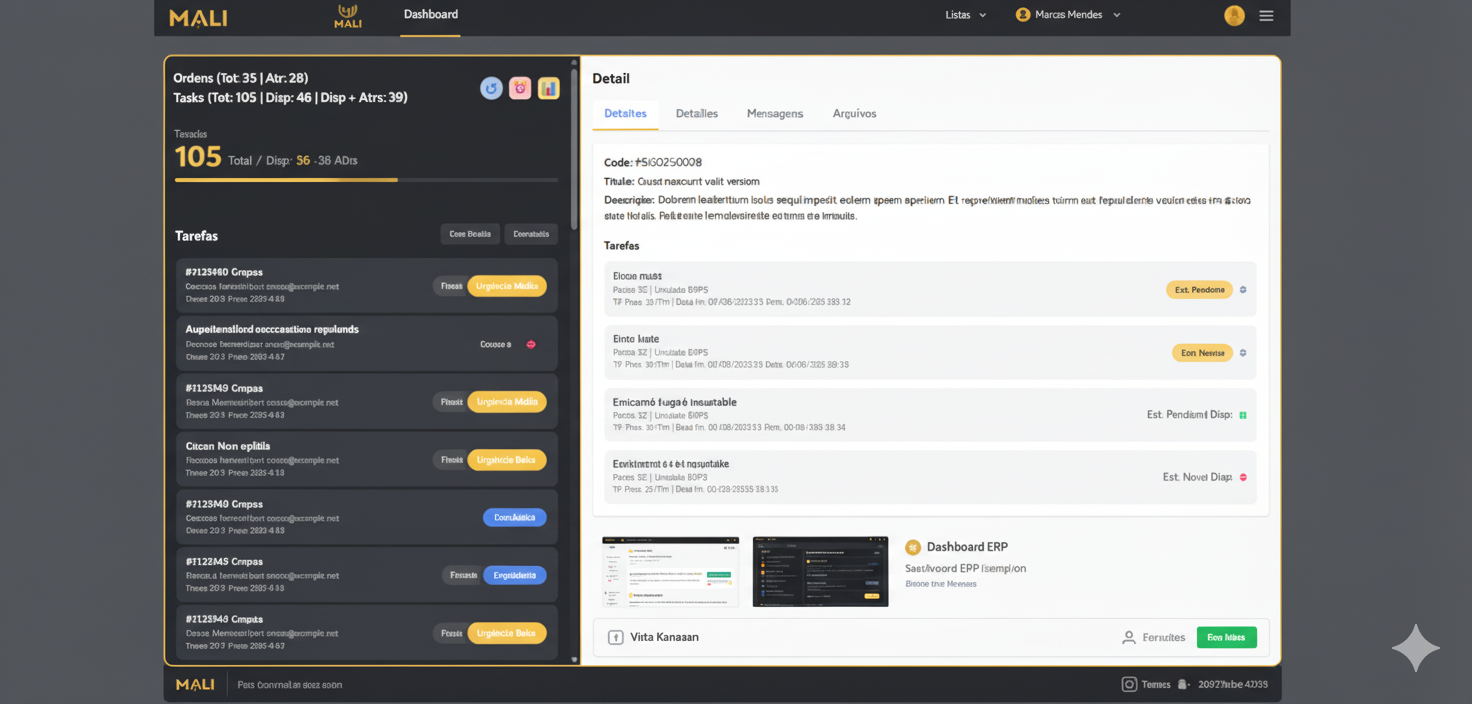Toggle the red indicator on Est. Novel Disp task

(1244, 477)
